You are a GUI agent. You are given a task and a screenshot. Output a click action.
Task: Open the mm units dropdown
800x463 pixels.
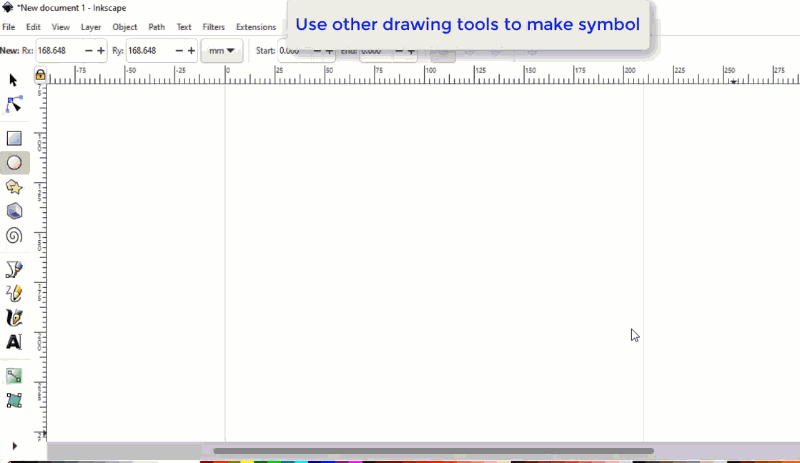pyautogui.click(x=221, y=51)
